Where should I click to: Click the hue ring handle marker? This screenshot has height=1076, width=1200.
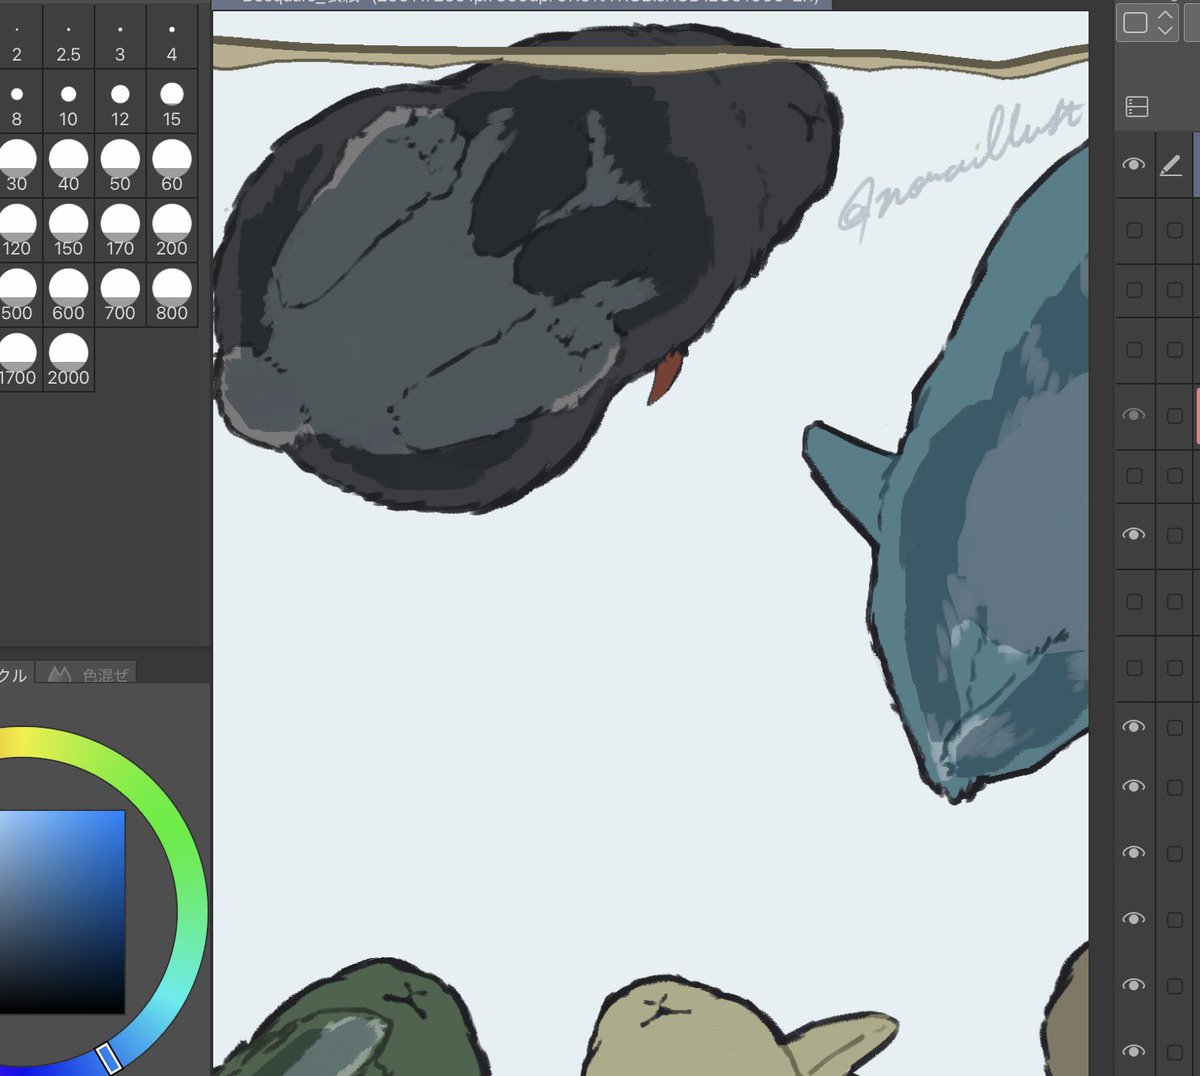(x=109, y=1057)
